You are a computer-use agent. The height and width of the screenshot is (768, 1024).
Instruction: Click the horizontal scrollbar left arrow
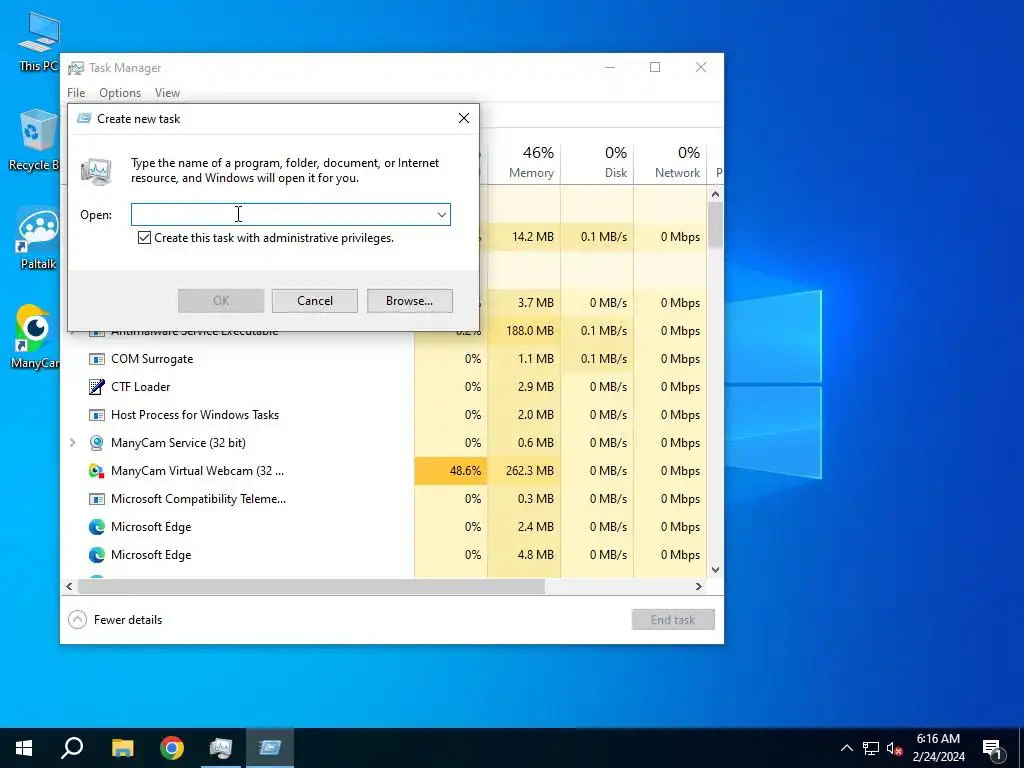[x=69, y=586]
